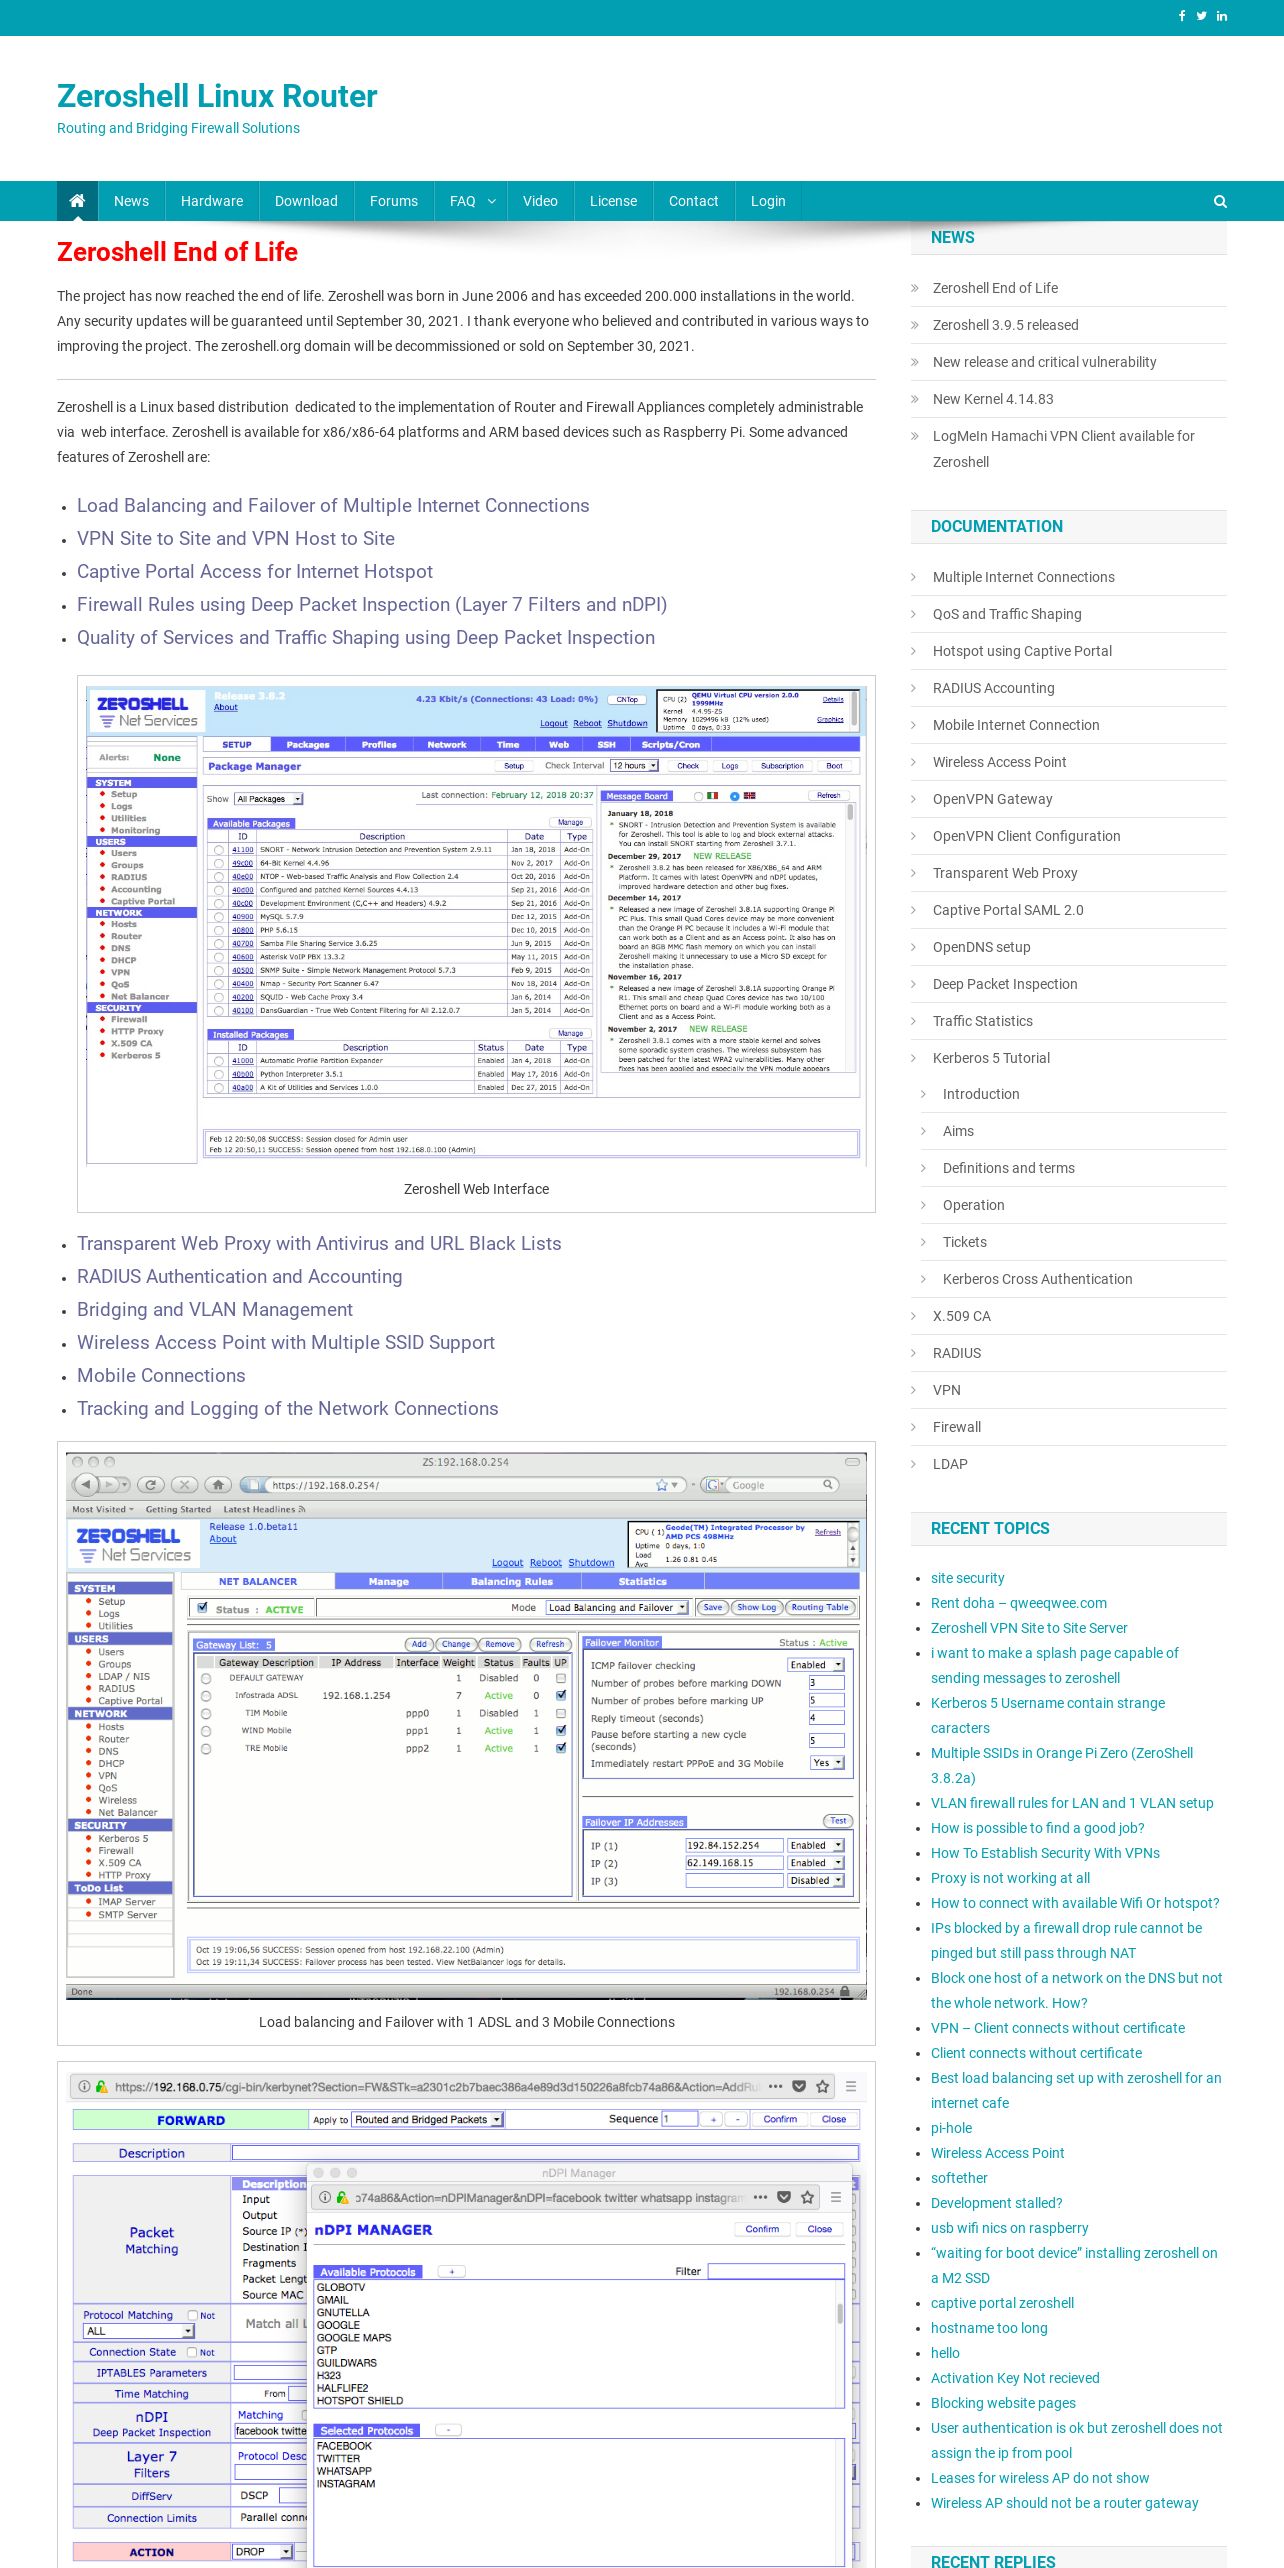Open captive portal zeroshell topic
Viewport: 1284px width, 2568px height.
[x=1002, y=2303]
